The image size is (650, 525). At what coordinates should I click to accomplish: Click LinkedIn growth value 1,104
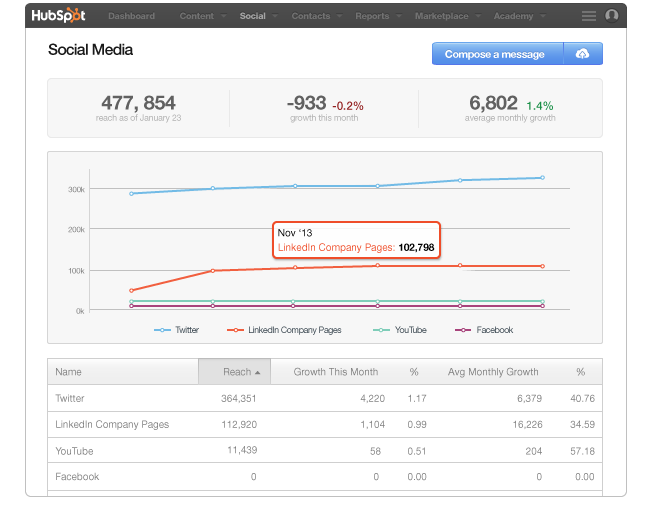(x=372, y=425)
